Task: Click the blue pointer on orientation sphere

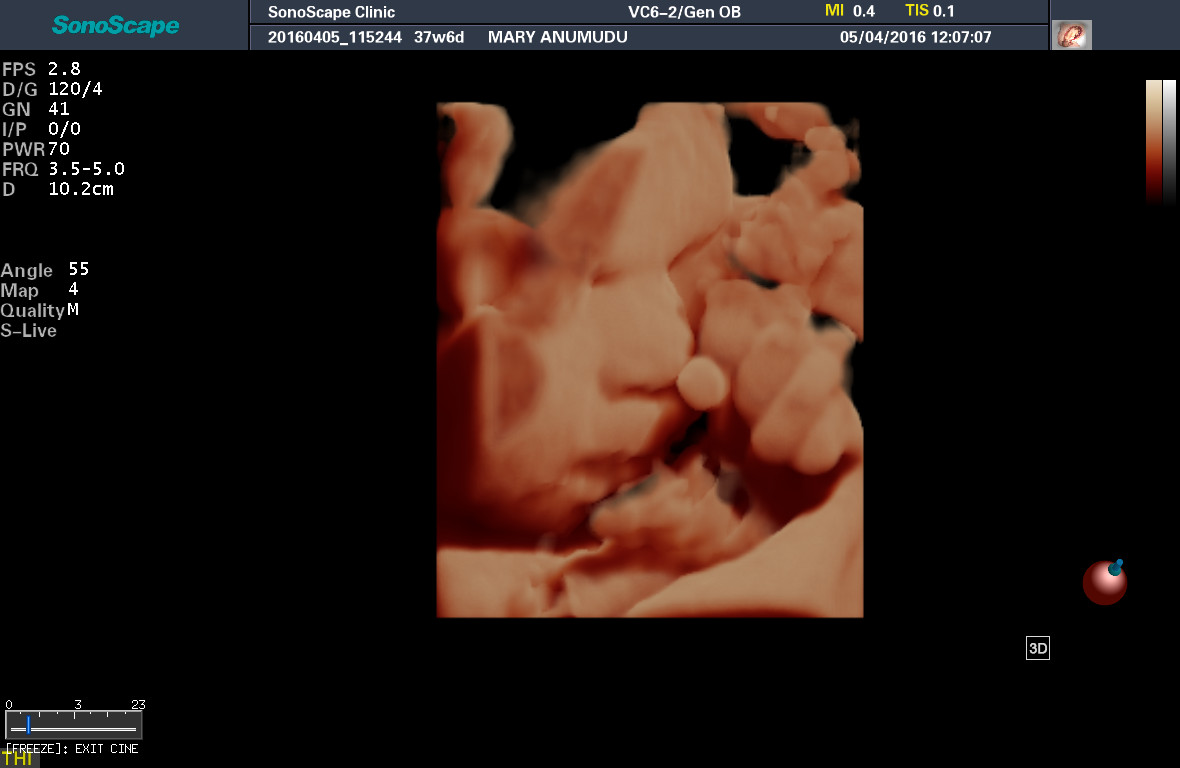Action: [x=1116, y=567]
